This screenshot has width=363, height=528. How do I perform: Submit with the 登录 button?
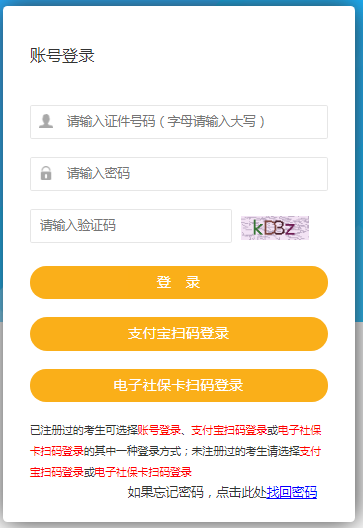179,282
